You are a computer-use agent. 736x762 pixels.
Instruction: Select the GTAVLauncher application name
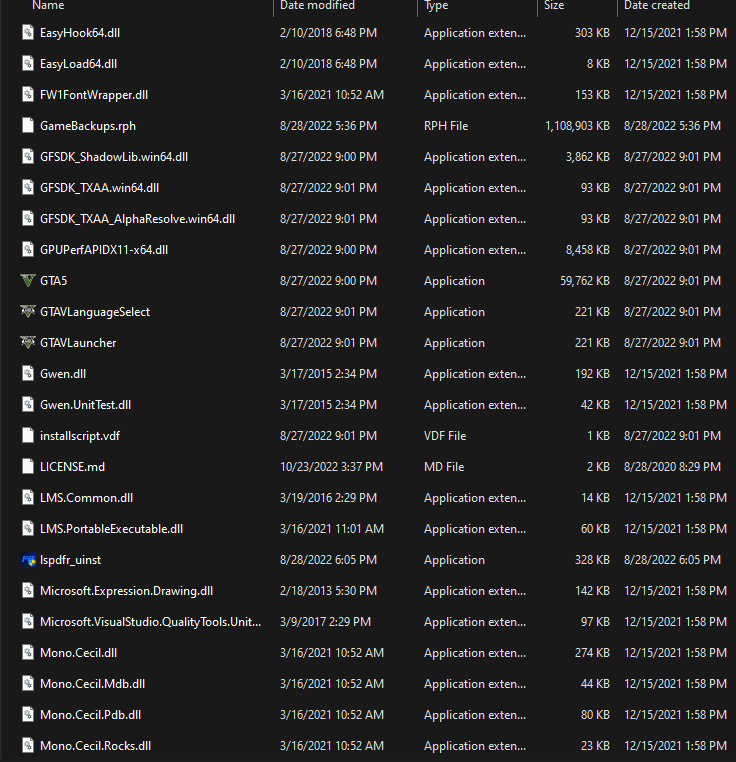[78, 343]
